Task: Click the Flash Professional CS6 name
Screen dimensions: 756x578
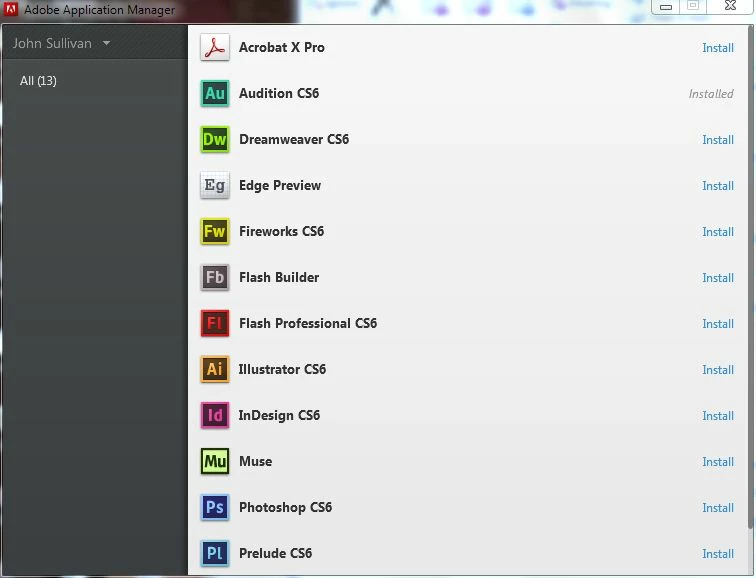Action: click(x=308, y=323)
